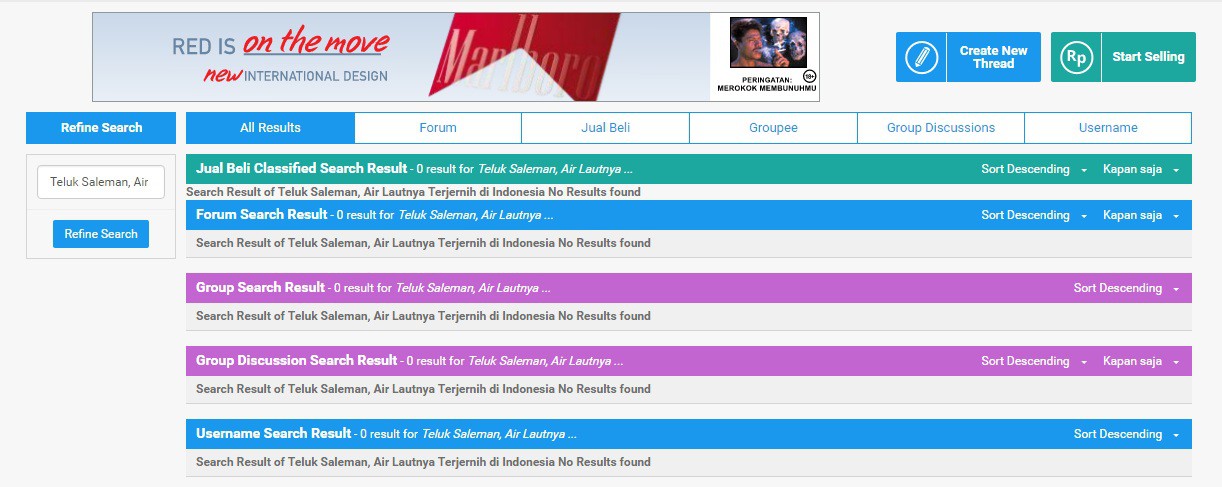Viewport: 1222px width, 487px height.
Task: Click the Username Search Result heading
Action: pos(274,433)
